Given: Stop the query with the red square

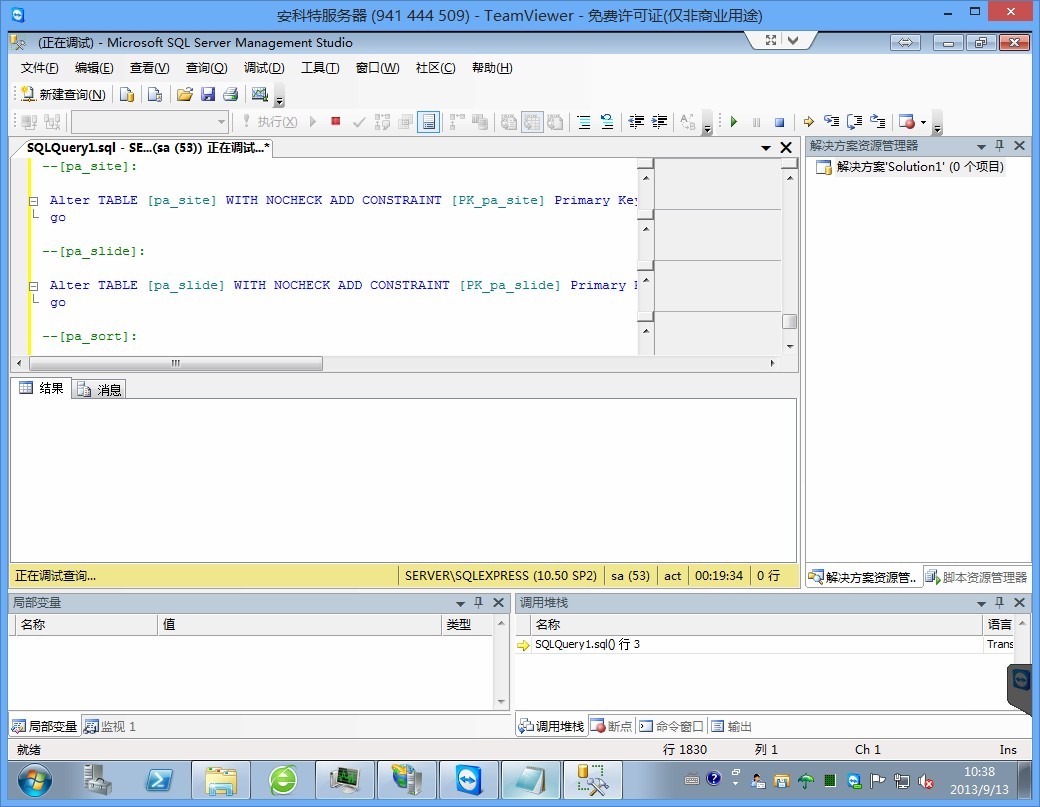Looking at the screenshot, I should tap(336, 121).
